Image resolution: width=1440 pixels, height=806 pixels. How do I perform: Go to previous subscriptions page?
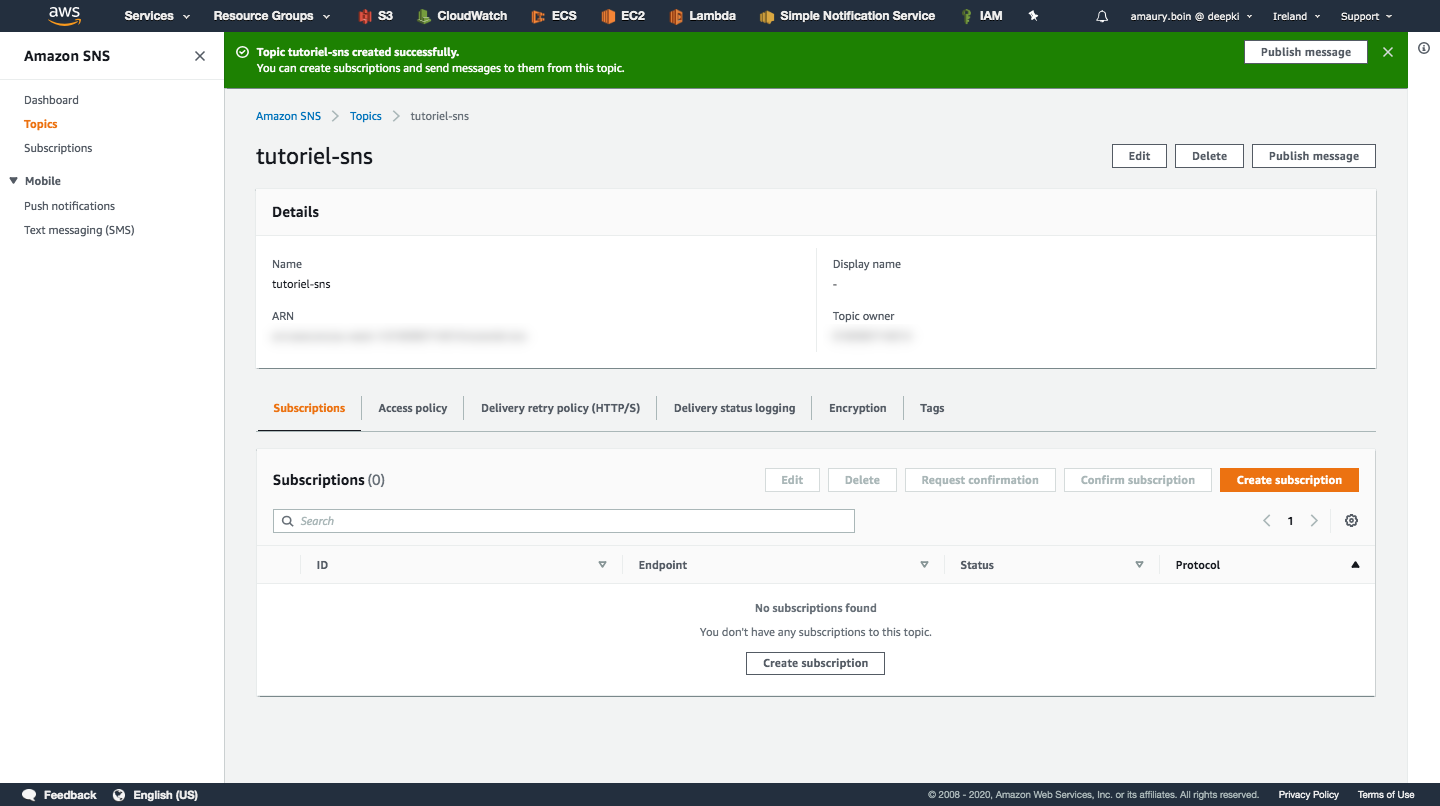pyautogui.click(x=1267, y=521)
